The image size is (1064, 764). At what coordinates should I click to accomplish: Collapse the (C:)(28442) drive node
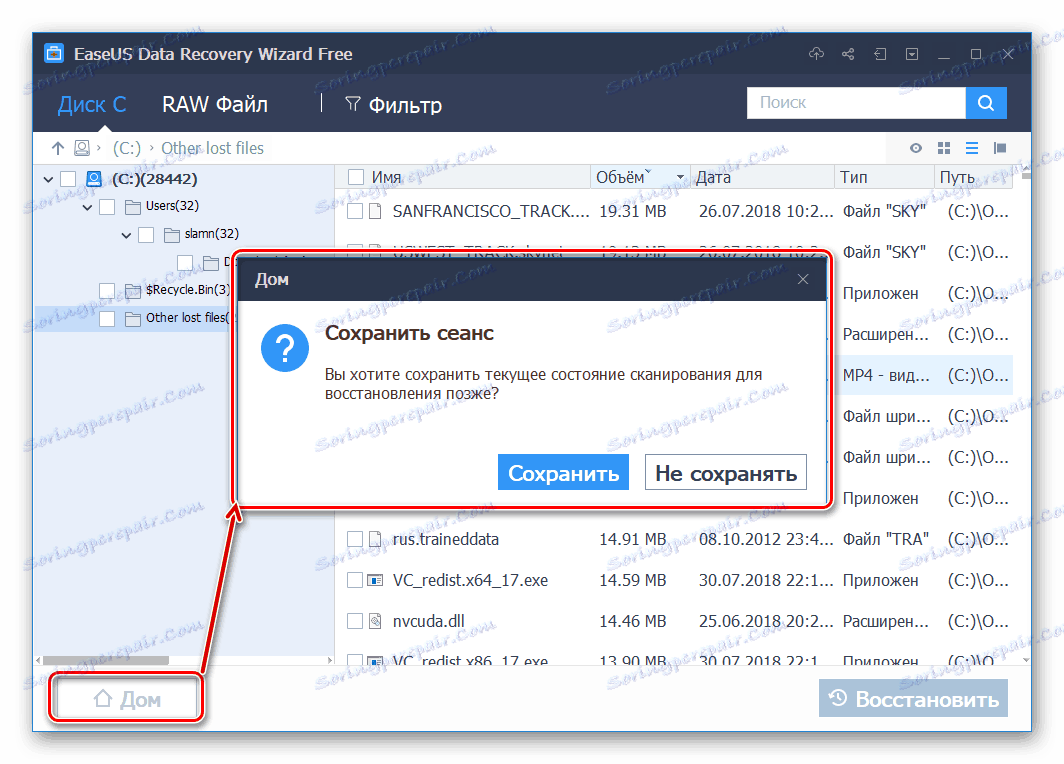tap(48, 178)
